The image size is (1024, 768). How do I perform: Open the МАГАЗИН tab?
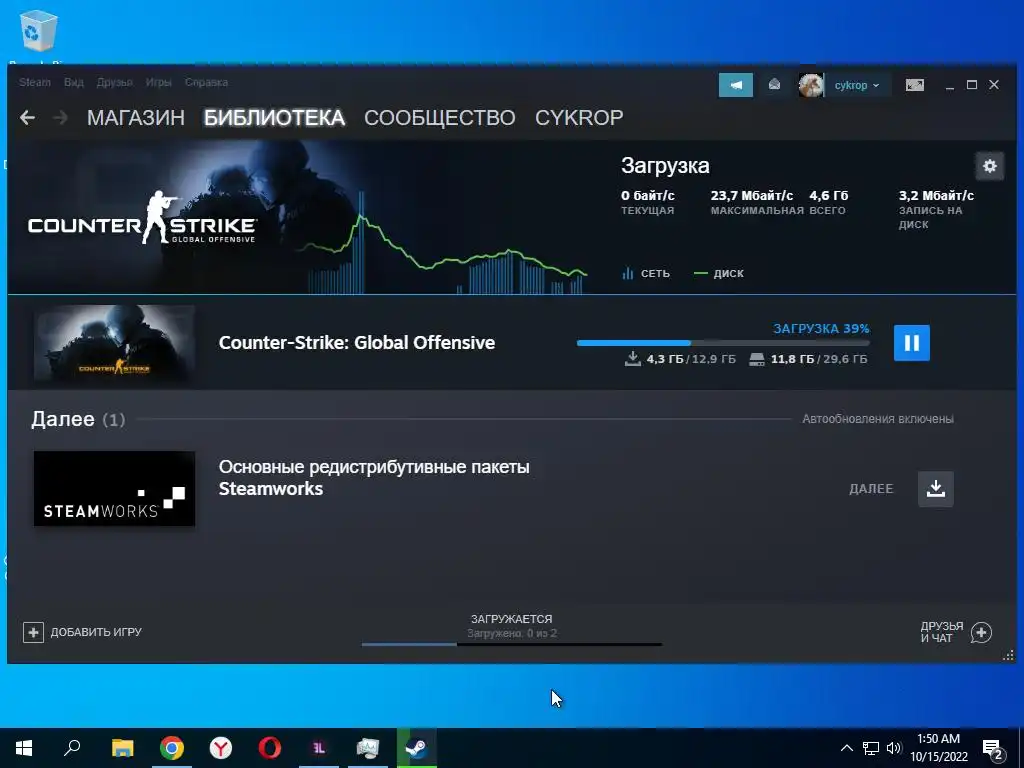tap(136, 118)
